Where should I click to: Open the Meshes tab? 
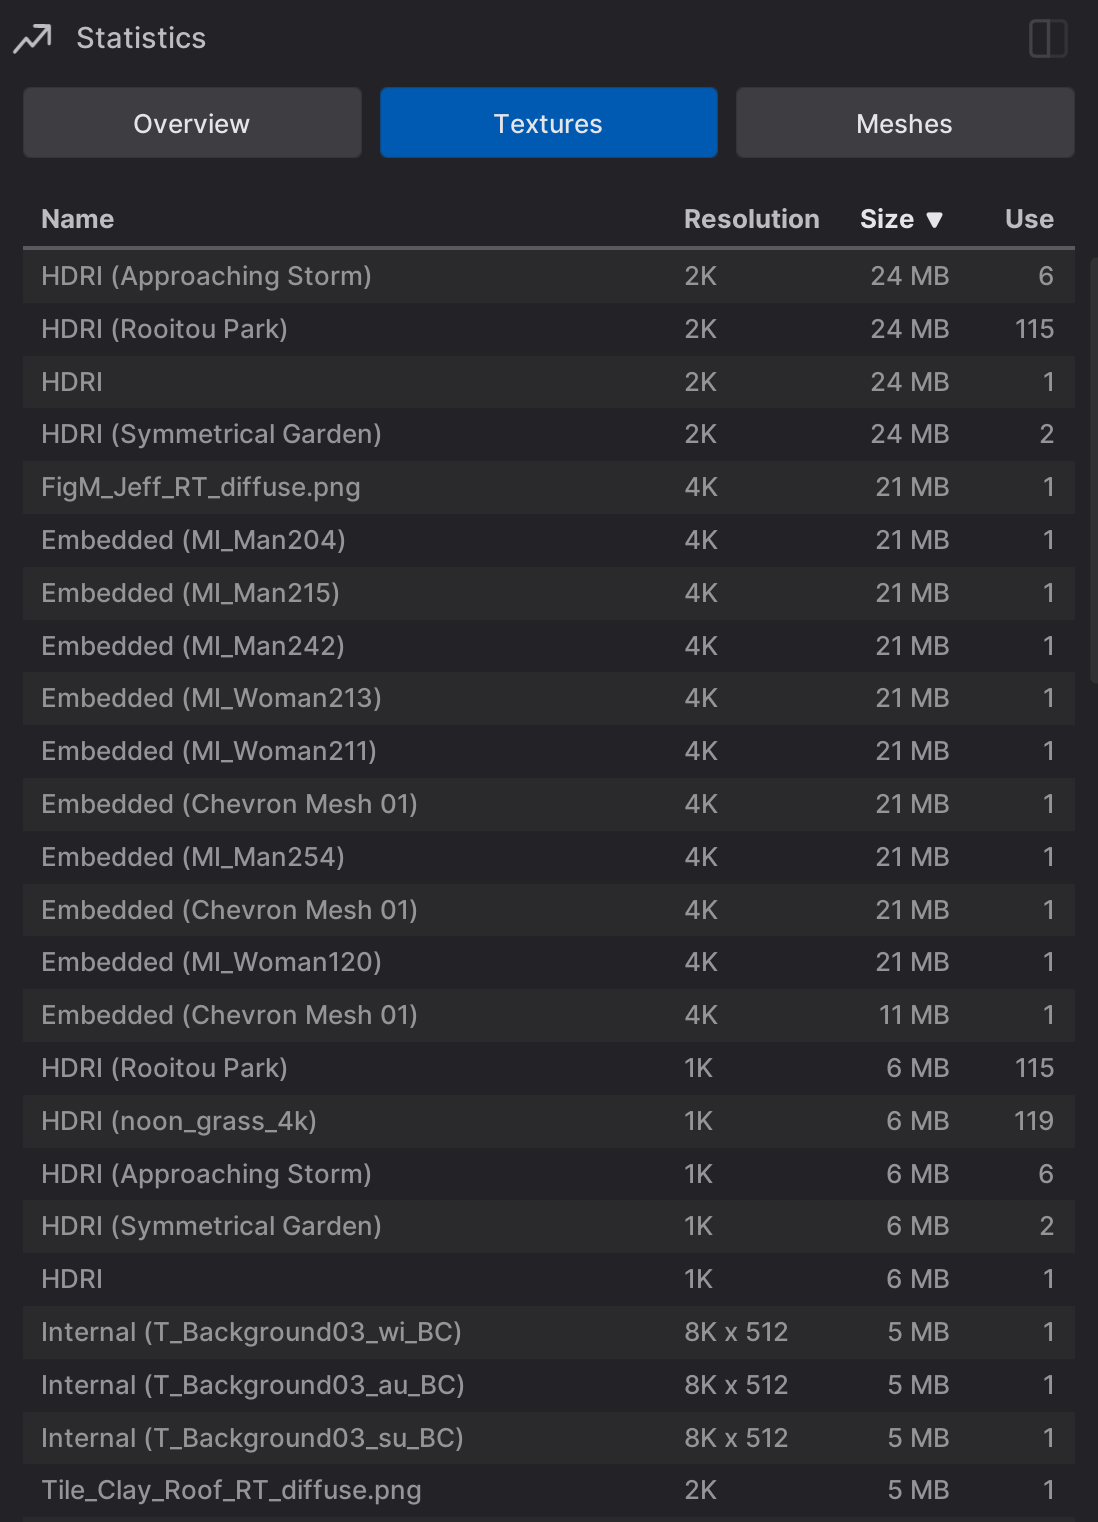[x=905, y=123]
